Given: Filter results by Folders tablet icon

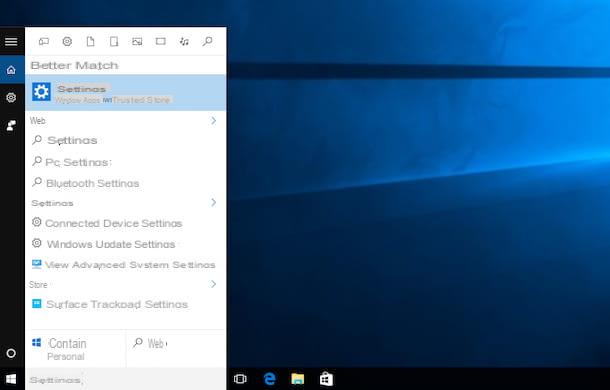Looking at the screenshot, I should [114, 41].
